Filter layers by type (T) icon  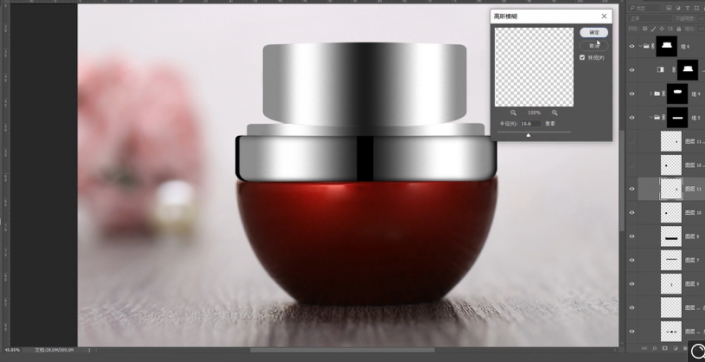click(687, 8)
